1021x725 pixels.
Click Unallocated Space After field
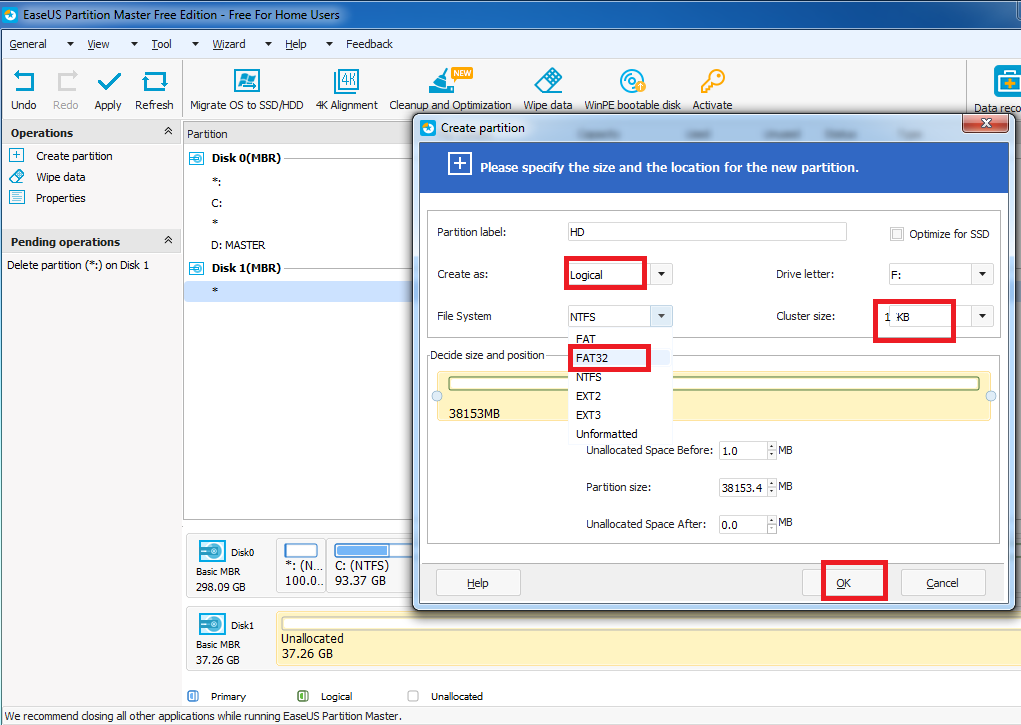pyautogui.click(x=743, y=524)
